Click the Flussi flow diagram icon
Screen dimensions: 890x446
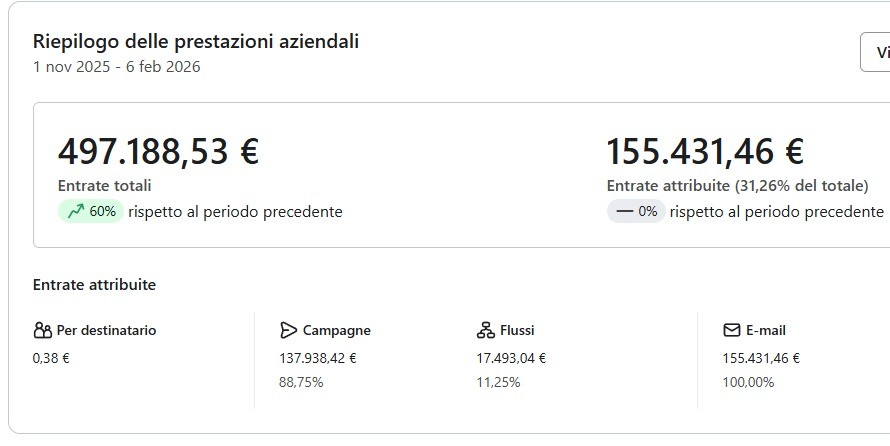point(486,331)
